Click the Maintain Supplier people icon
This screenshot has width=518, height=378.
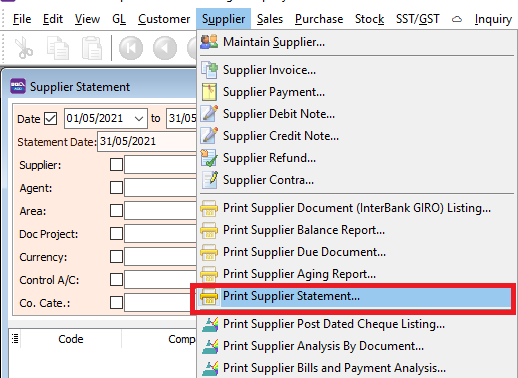[x=209, y=42]
